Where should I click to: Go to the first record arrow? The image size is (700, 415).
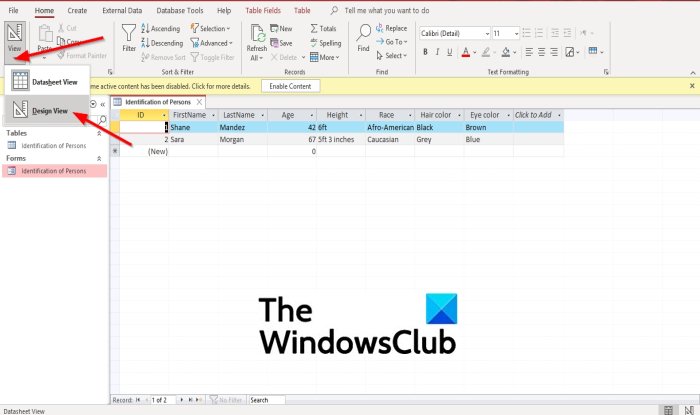(x=138, y=400)
